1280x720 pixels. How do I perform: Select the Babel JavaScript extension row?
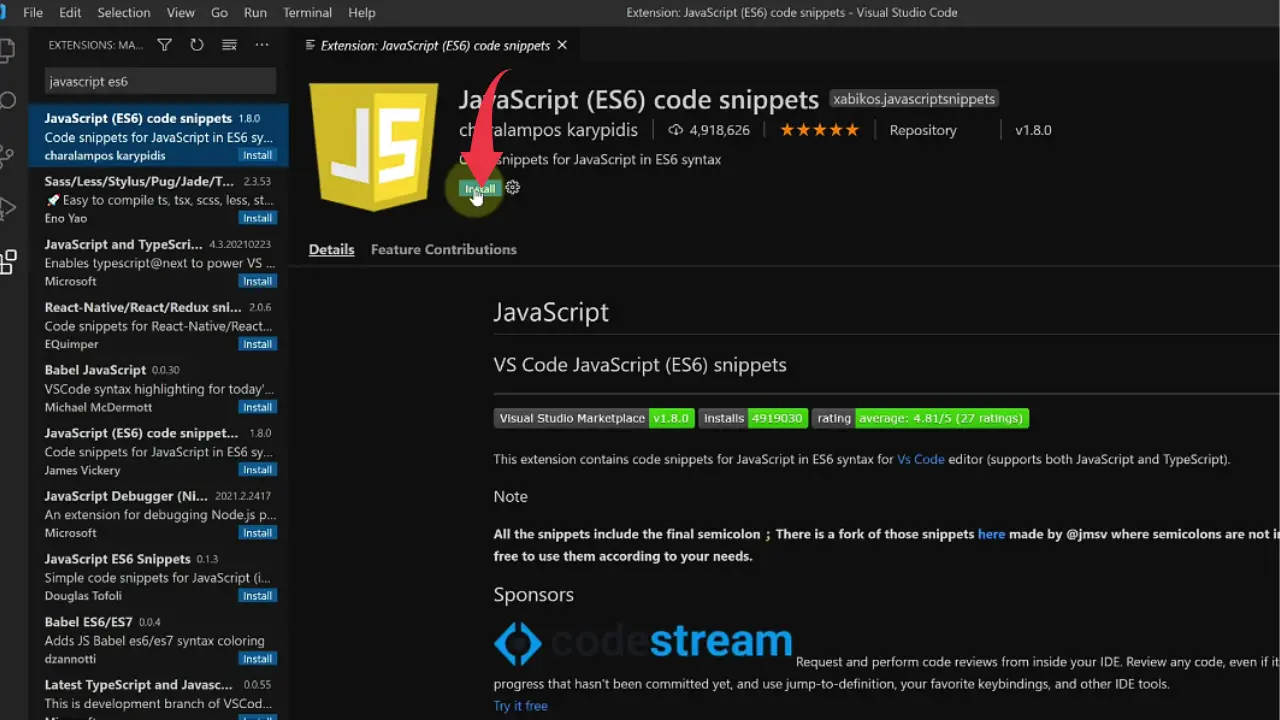(159, 388)
